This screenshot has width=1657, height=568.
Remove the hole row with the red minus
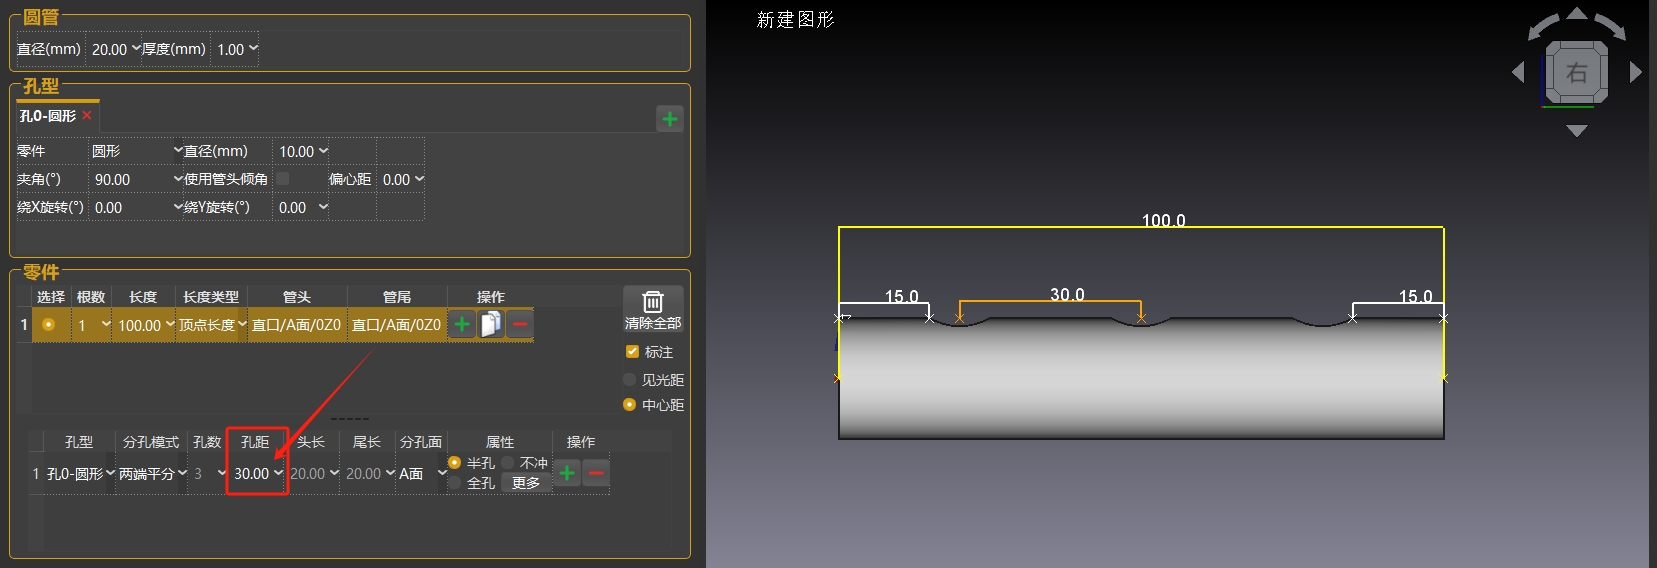596,473
